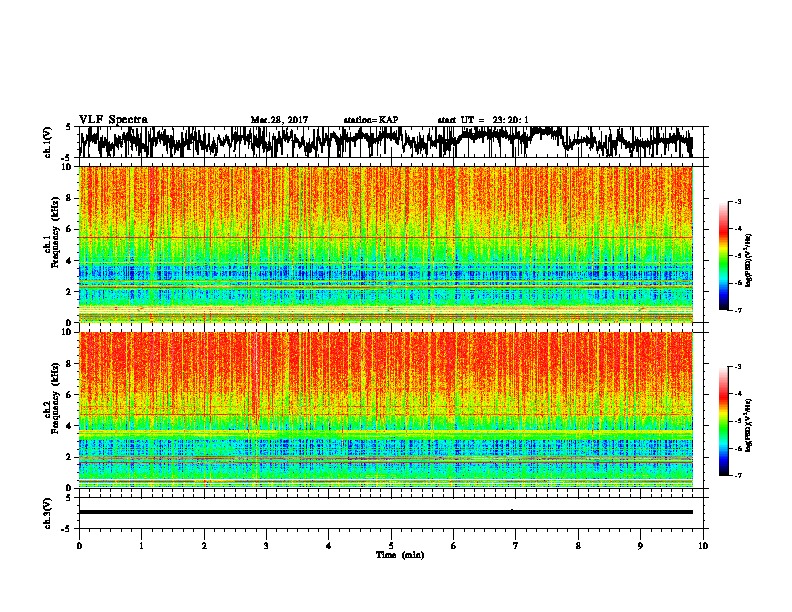Screen dimensions: 792x612
Task: Click time axis tick label "9"
Action: (640, 546)
